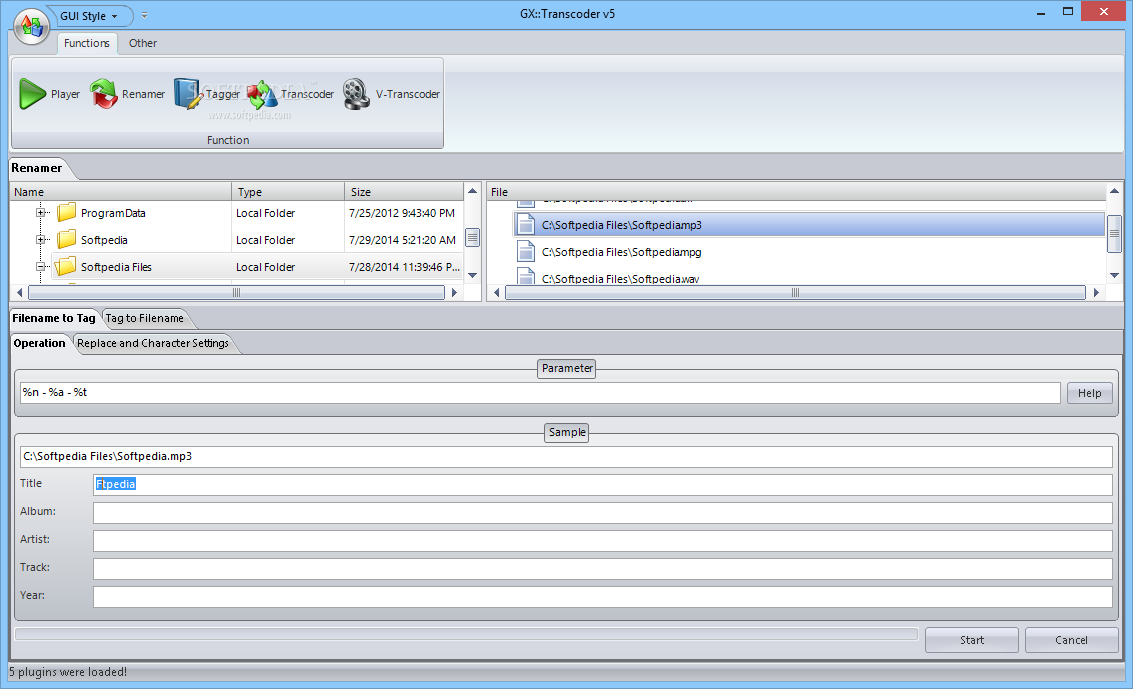Sort folder list by Type column

288,192
